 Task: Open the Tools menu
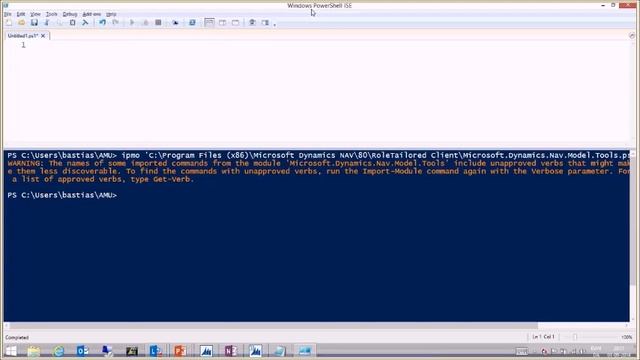51,14
